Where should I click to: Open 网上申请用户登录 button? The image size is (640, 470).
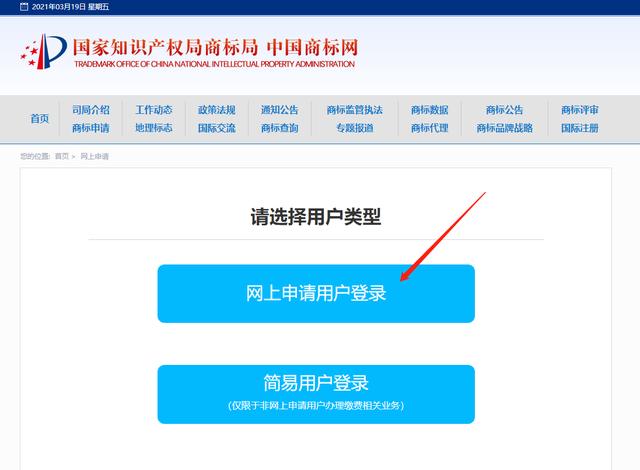[x=316, y=293]
